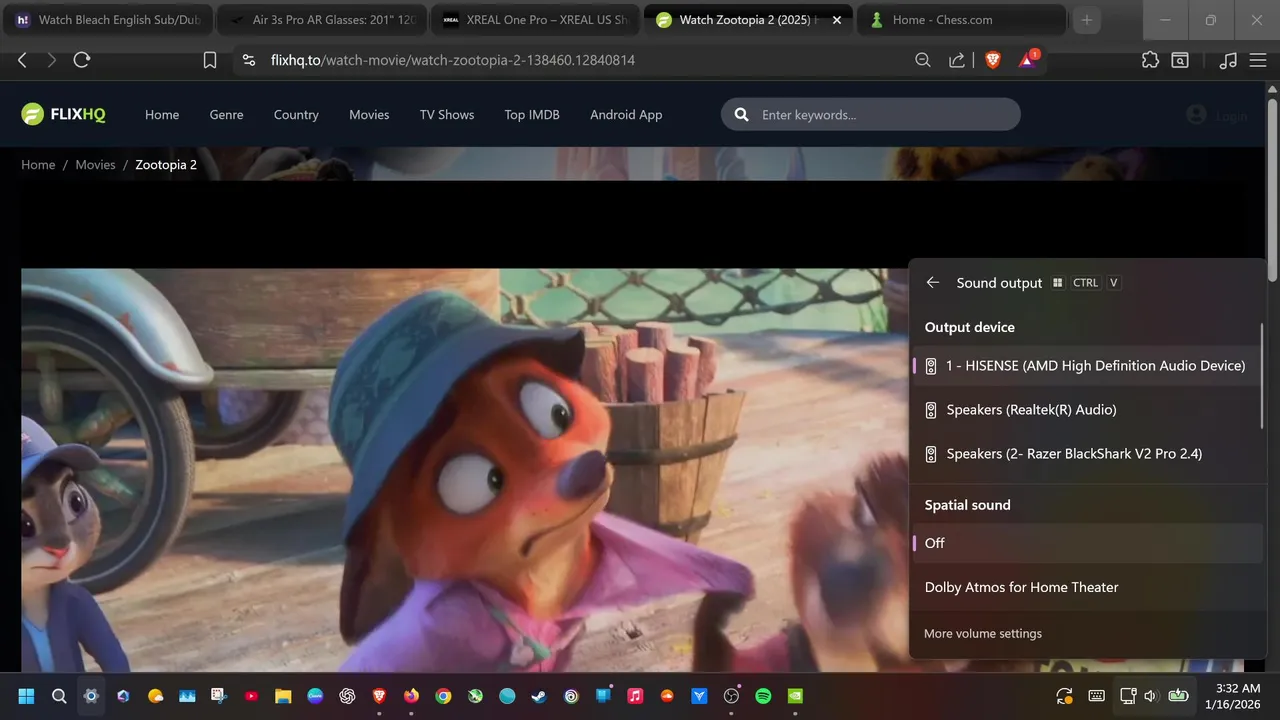Open the Android App page
Image resolution: width=1280 pixels, height=720 pixels.
point(626,115)
